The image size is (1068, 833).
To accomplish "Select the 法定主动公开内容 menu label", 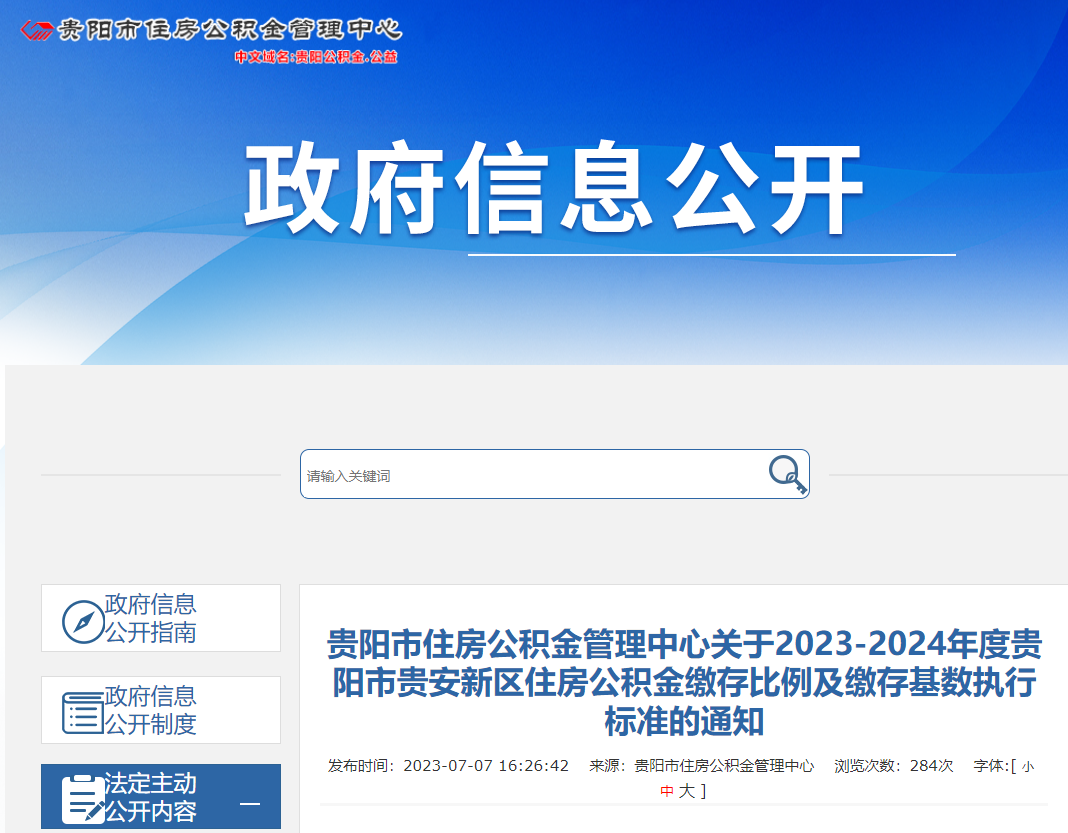I will coord(151,797).
